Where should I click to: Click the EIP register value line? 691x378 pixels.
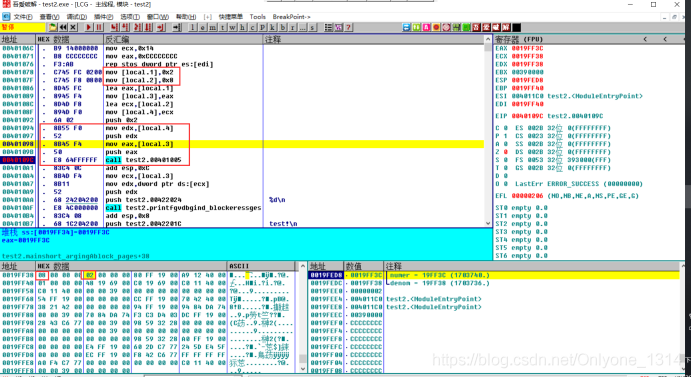tap(548, 116)
